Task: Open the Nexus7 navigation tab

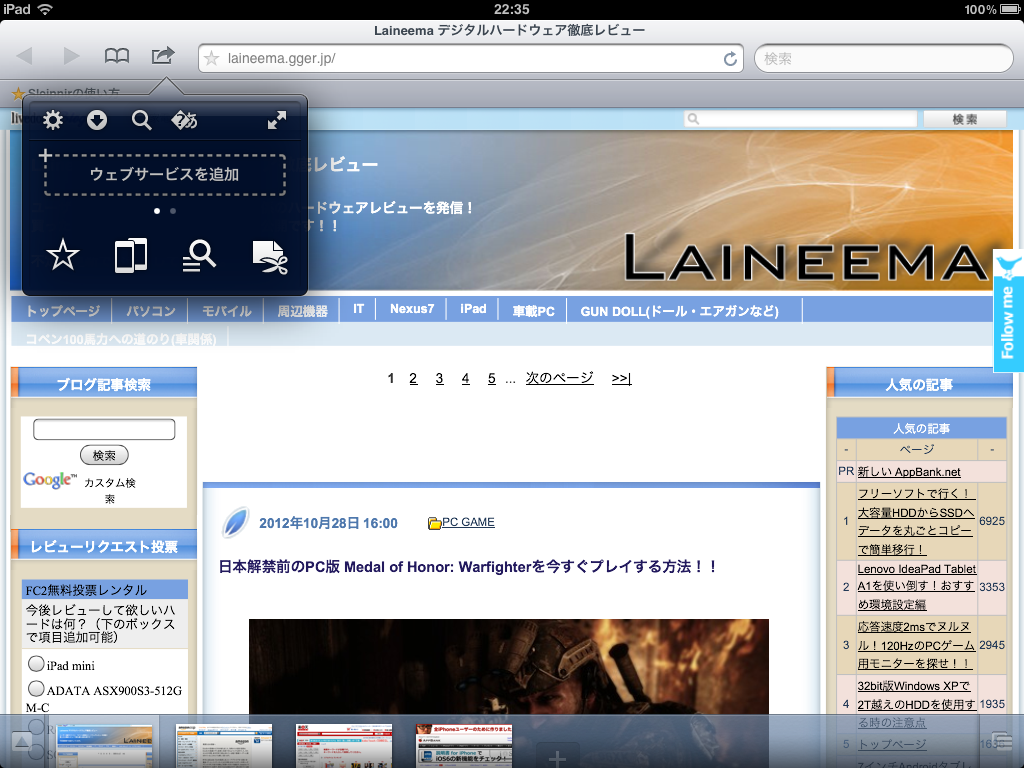Action: pyautogui.click(x=411, y=310)
